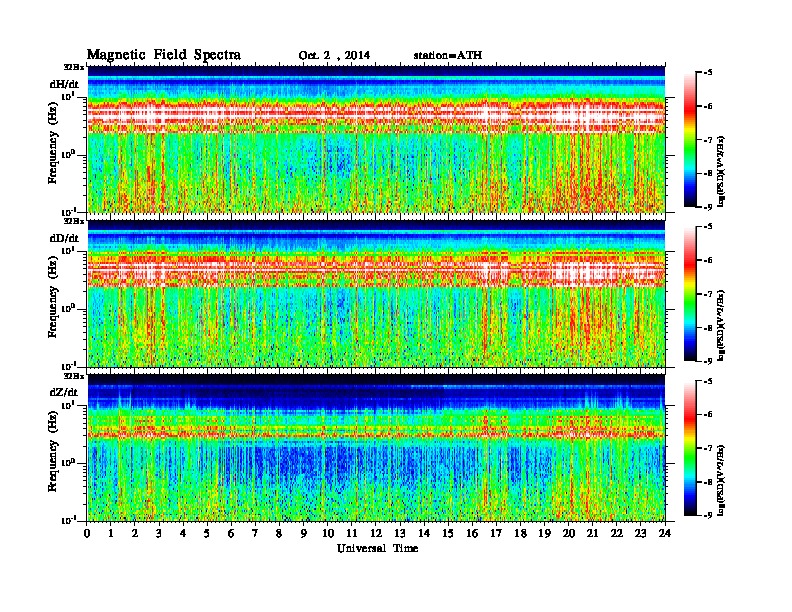Click the date "Oct. 2, 2014"
Screen dimensions: 792x612
[x=334, y=56]
